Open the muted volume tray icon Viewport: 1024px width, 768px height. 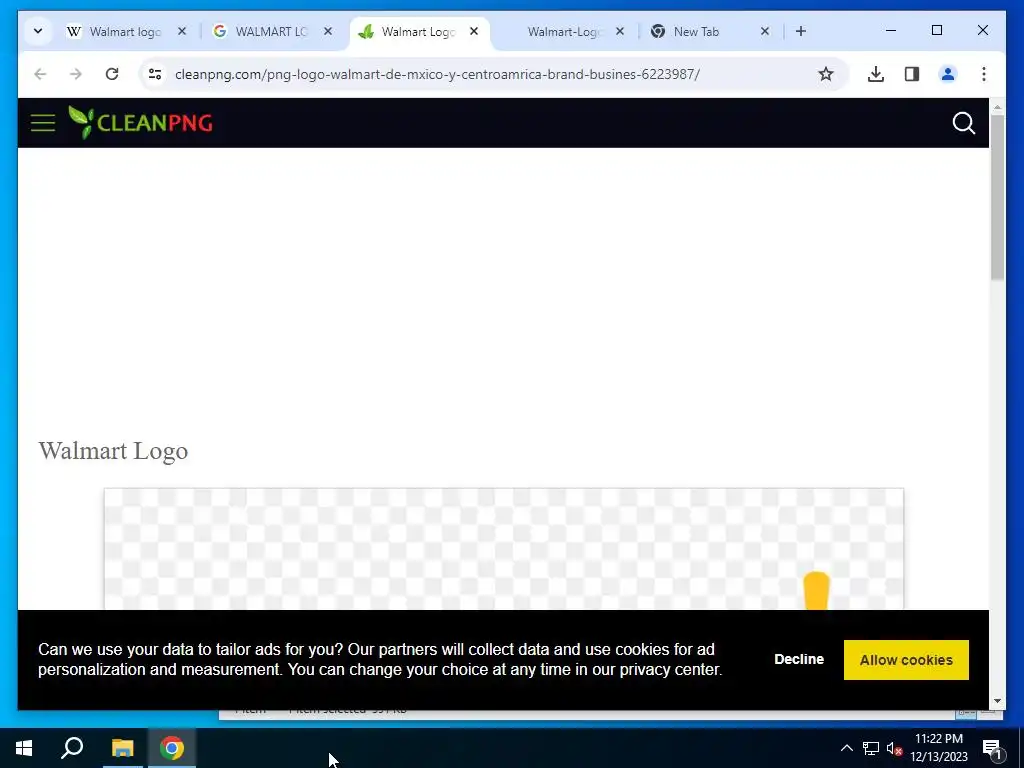(x=894, y=748)
